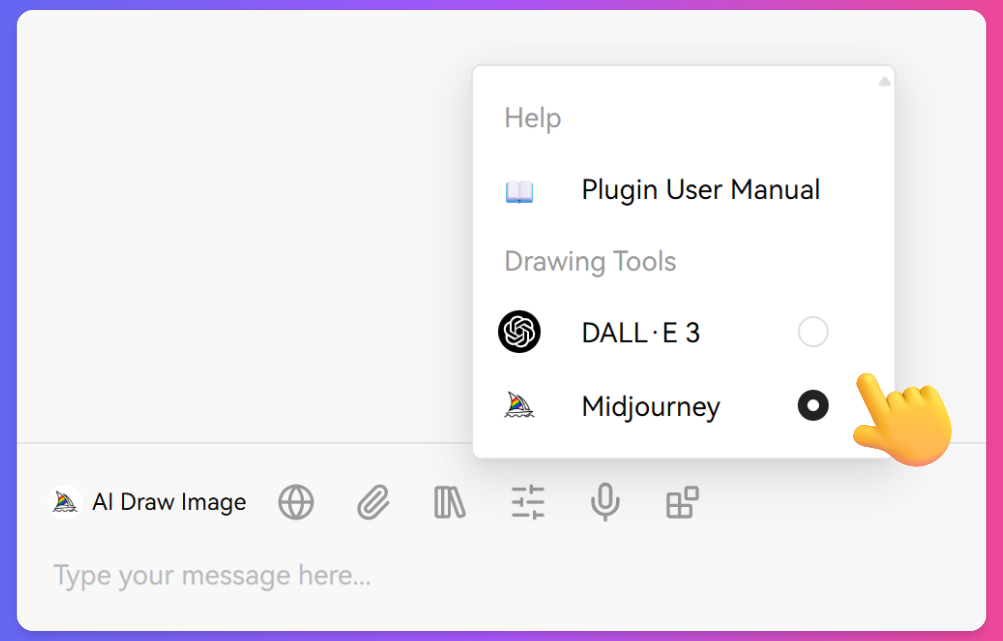Click the OpenAI logo next to DALL·E 3
Viewport: 1003px width, 641px height.
519,331
